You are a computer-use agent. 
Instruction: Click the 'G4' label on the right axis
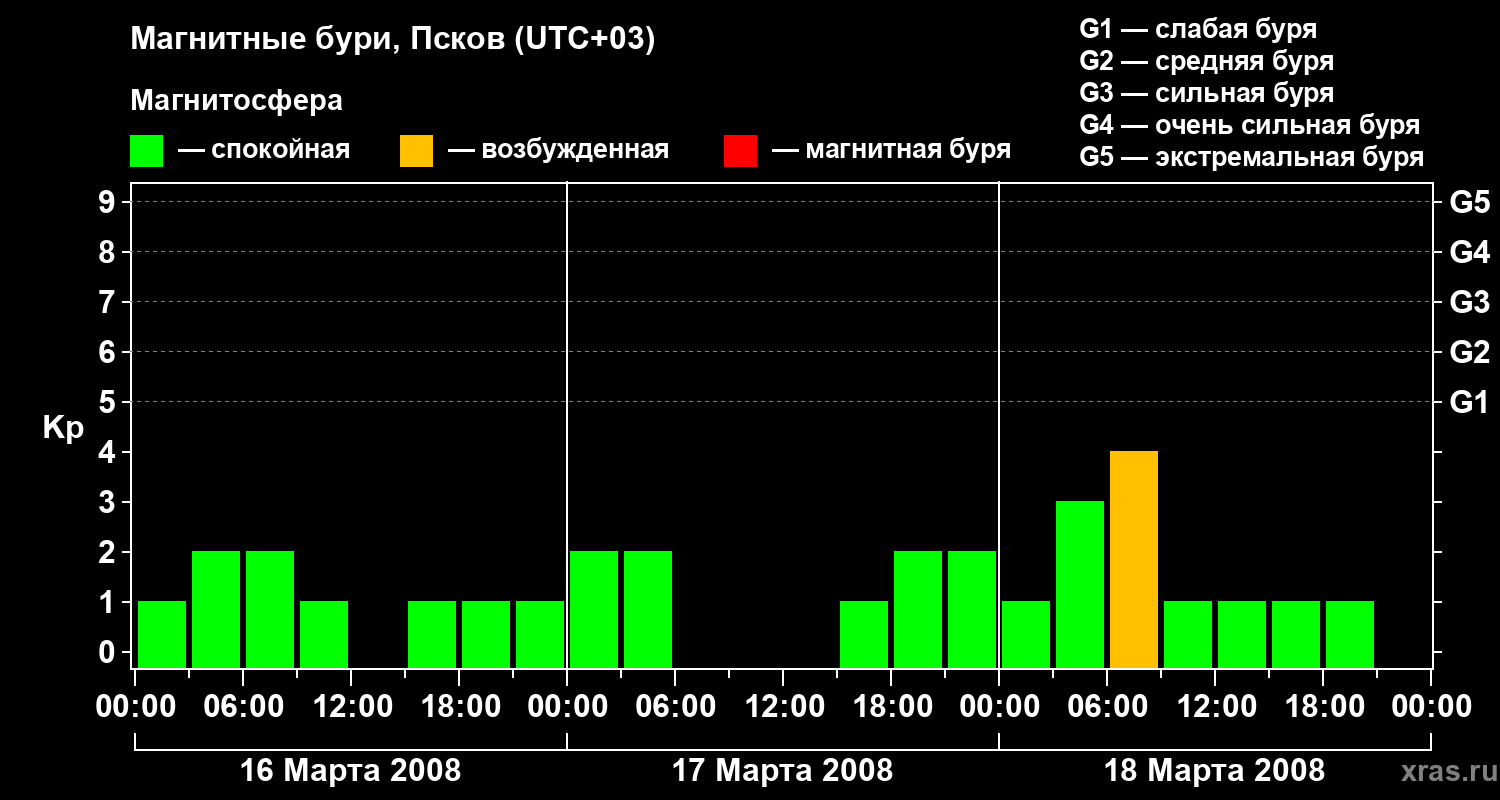click(1469, 252)
